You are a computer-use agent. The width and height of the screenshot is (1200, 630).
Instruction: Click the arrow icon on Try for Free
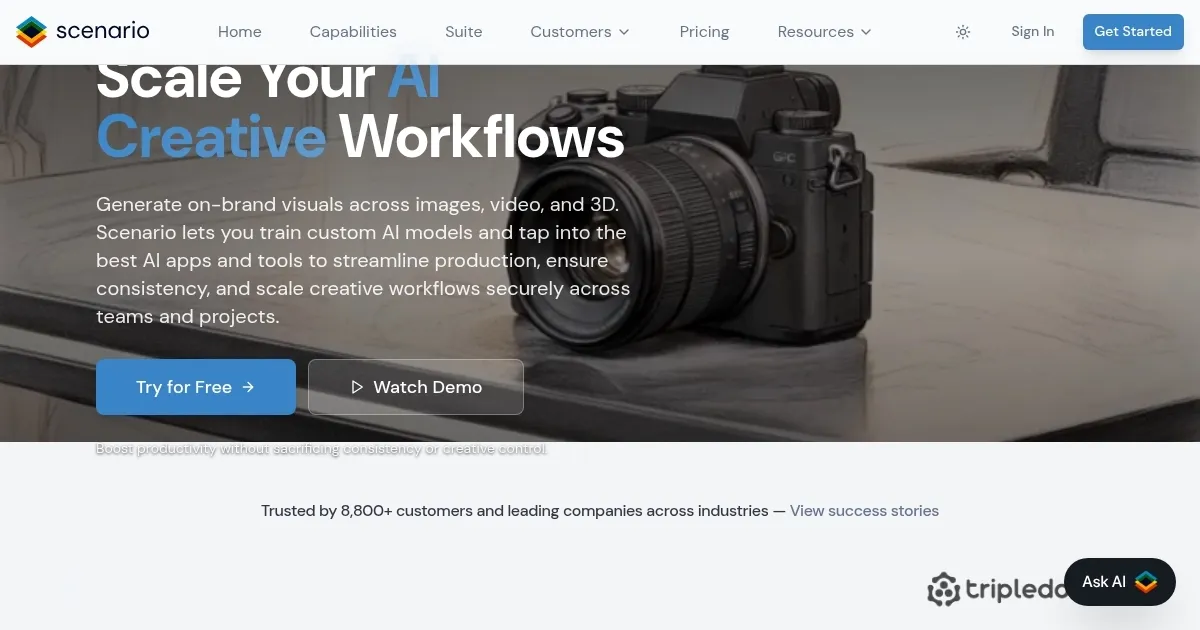pyautogui.click(x=248, y=387)
